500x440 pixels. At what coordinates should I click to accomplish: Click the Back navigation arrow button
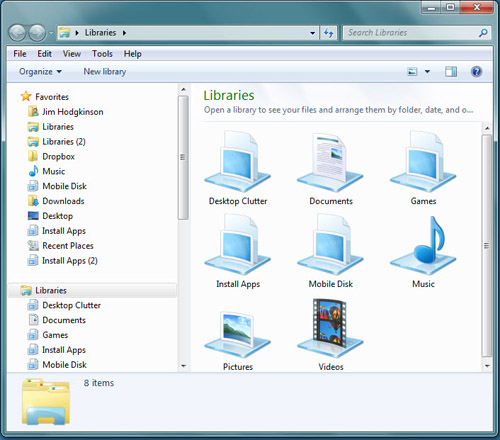point(17,33)
